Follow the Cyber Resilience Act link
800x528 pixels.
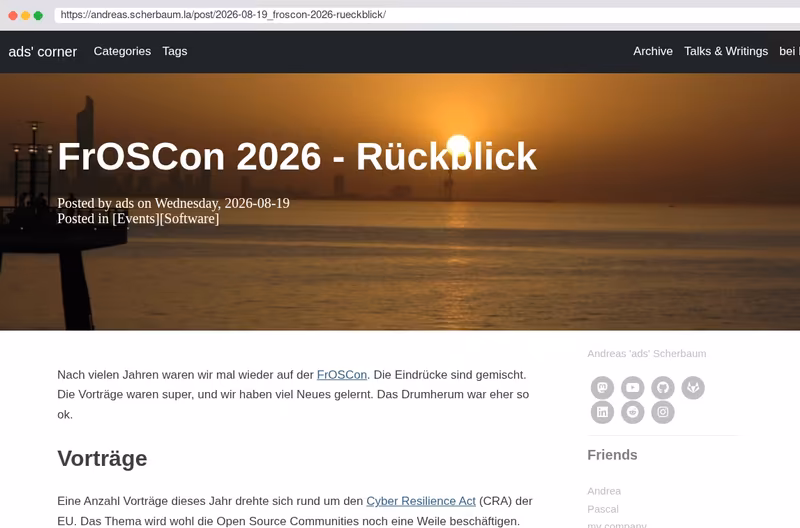[x=421, y=501]
